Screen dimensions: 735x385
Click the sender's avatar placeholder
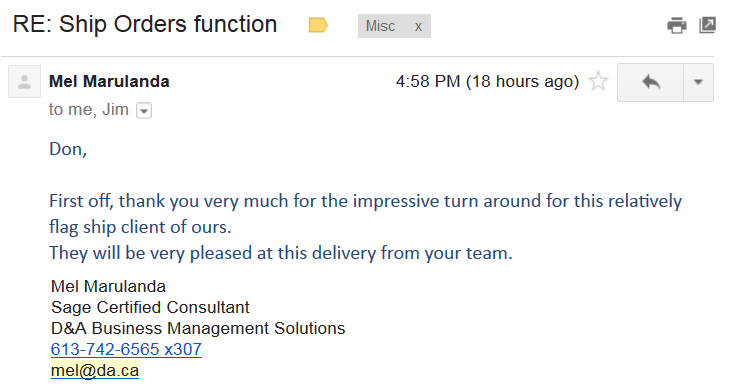24,82
